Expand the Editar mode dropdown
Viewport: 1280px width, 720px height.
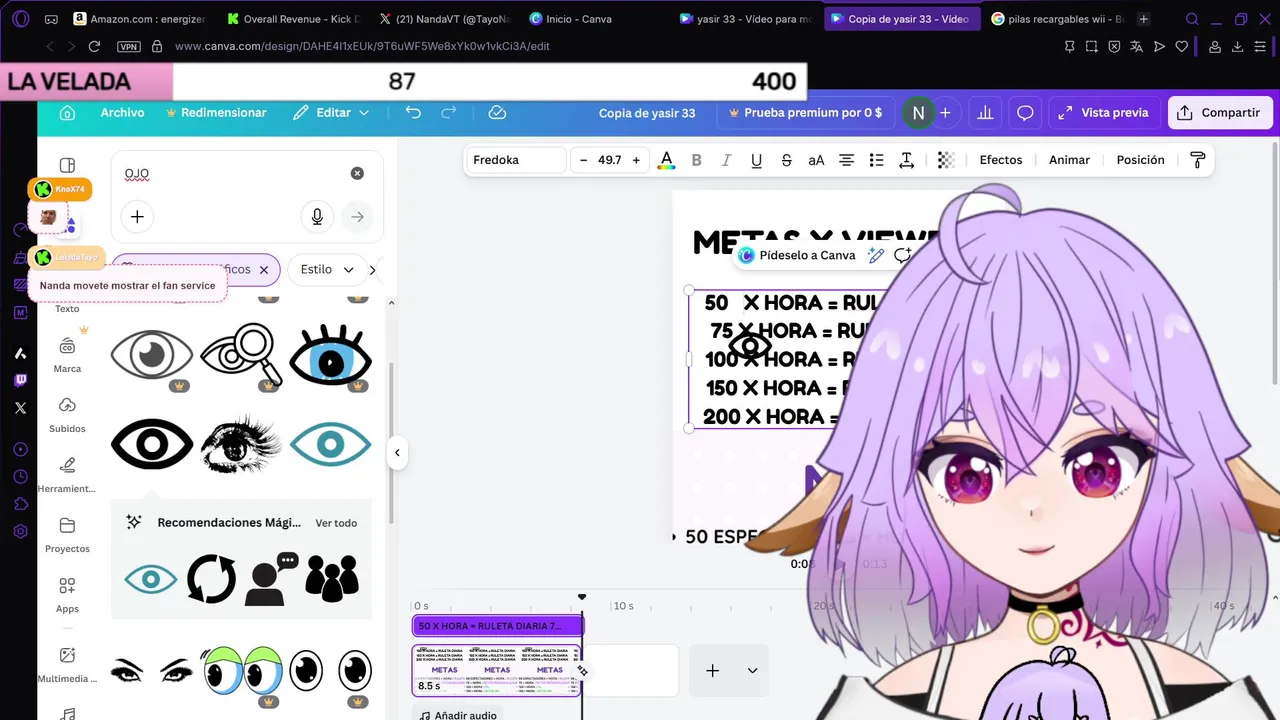point(331,113)
